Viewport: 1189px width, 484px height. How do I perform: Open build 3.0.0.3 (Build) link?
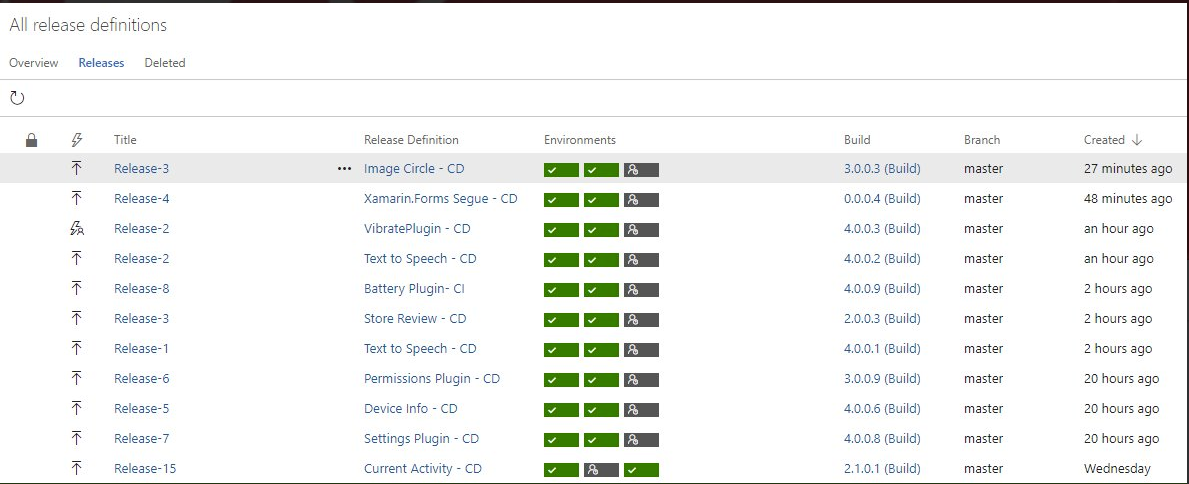pyautogui.click(x=882, y=168)
